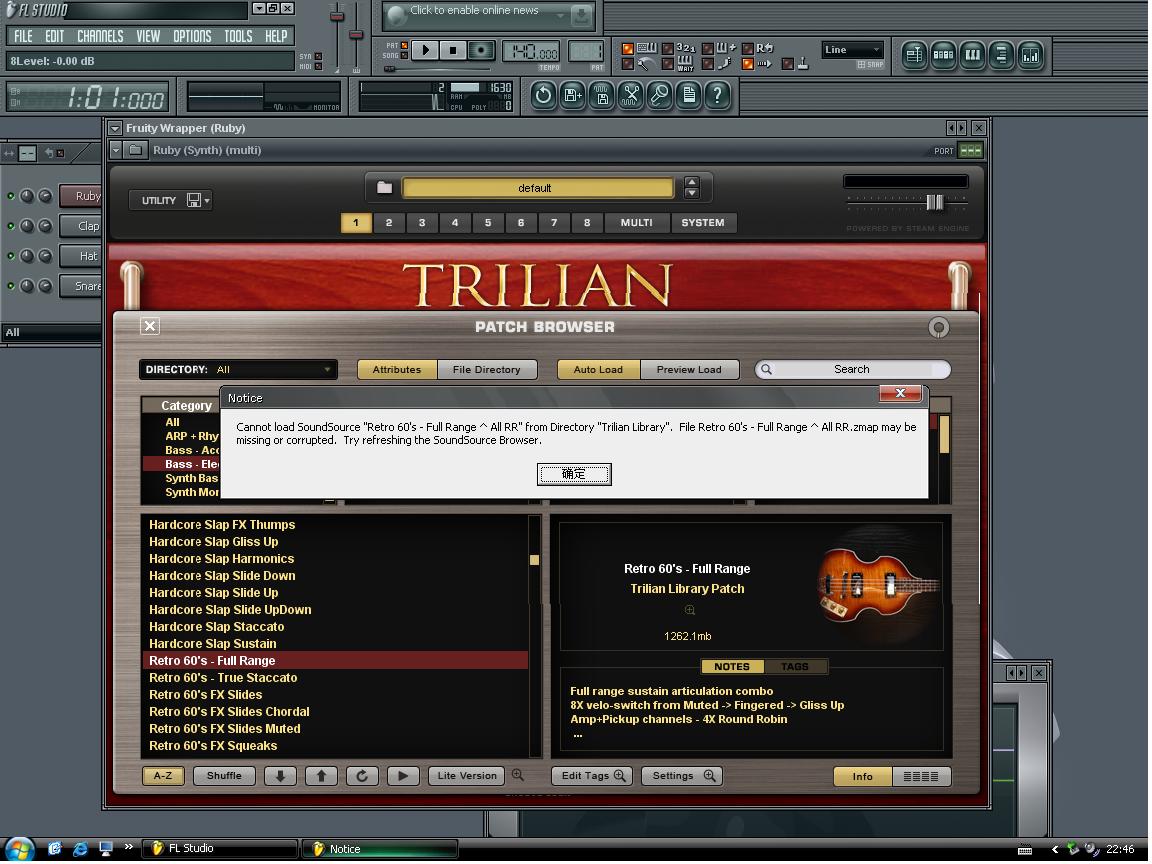Viewport: 1152px width, 864px height.
Task: Click the help question-mark icon
Action: 718,95
